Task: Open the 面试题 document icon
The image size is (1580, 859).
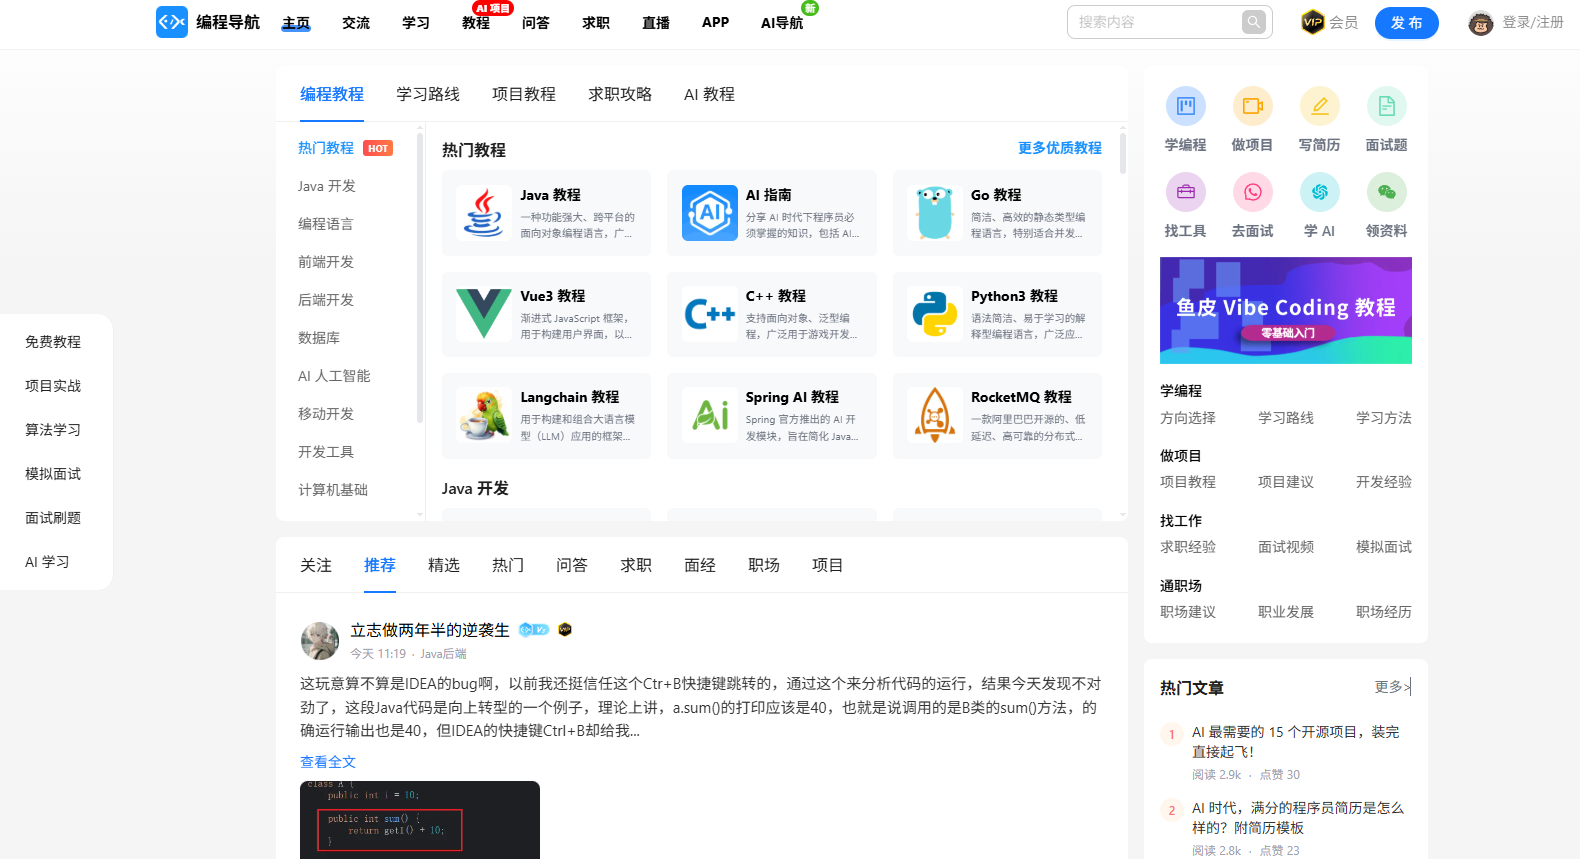Action: tap(1387, 106)
